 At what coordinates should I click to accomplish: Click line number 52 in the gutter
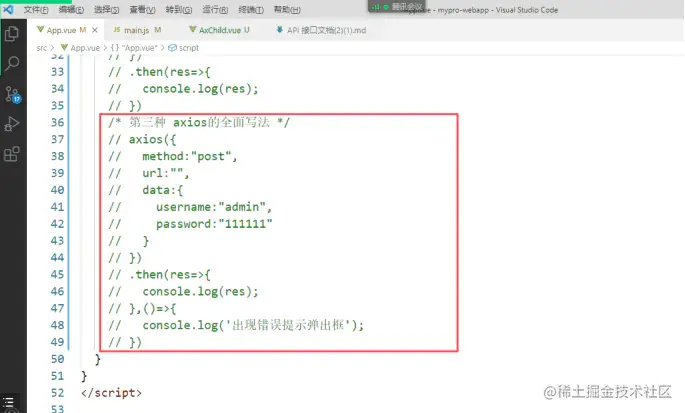[57, 393]
